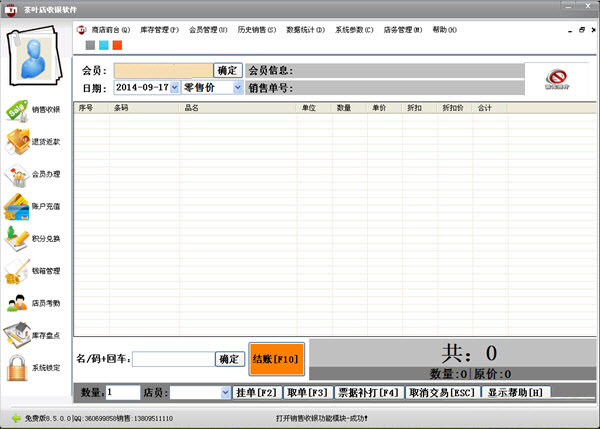This screenshot has width=600, height=429.
Task: Click the app logo in title bar
Action: [x=11, y=10]
